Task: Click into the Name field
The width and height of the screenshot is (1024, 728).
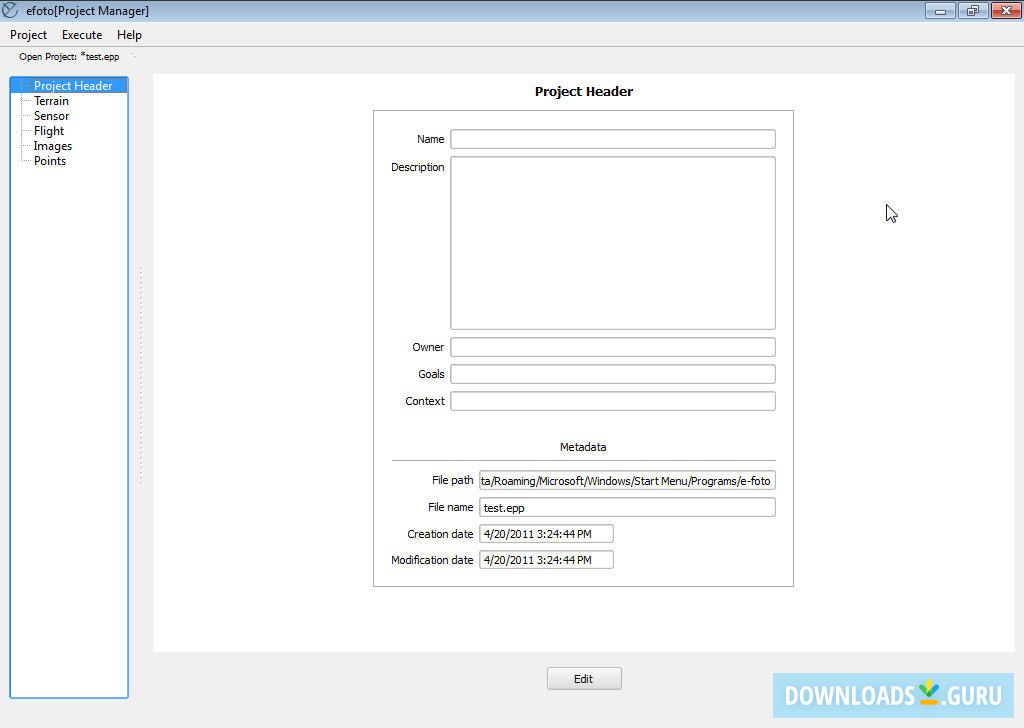Action: tap(613, 139)
